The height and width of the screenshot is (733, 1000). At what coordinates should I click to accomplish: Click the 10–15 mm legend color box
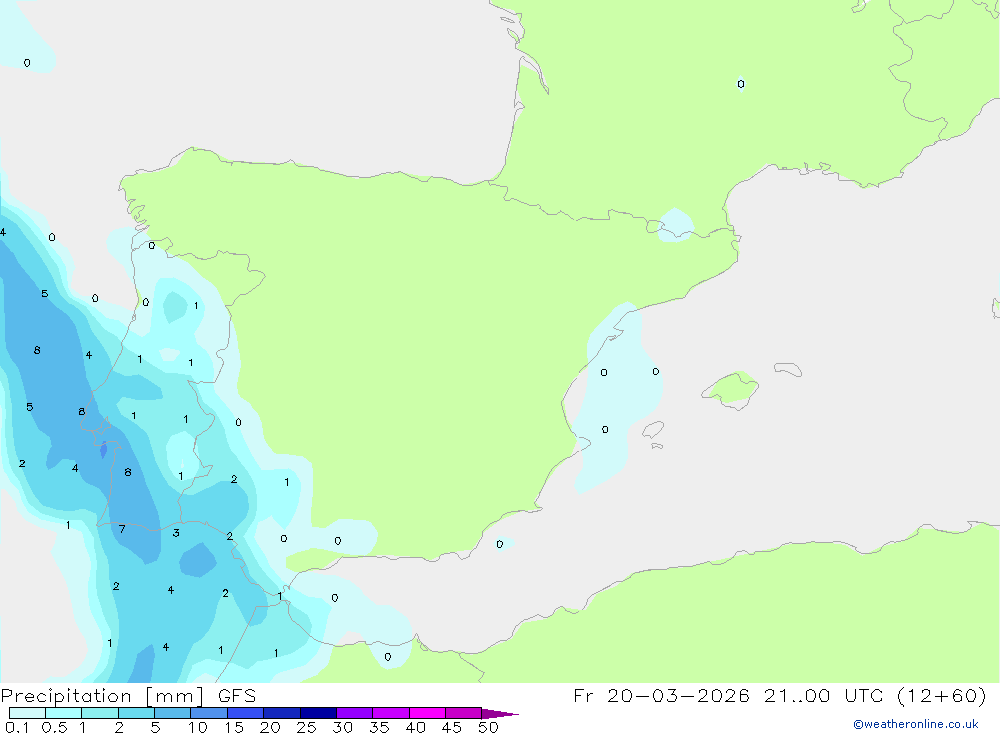tap(209, 713)
